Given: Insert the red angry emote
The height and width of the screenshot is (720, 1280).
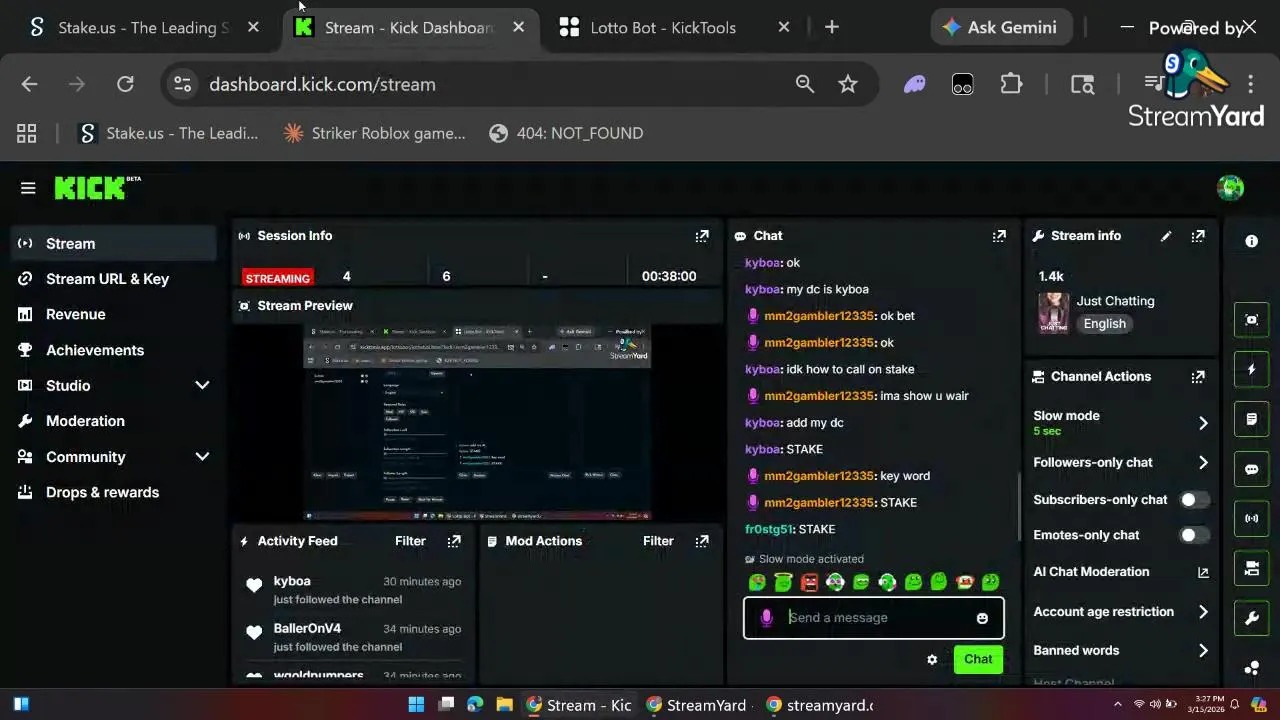Looking at the screenshot, I should [809, 582].
